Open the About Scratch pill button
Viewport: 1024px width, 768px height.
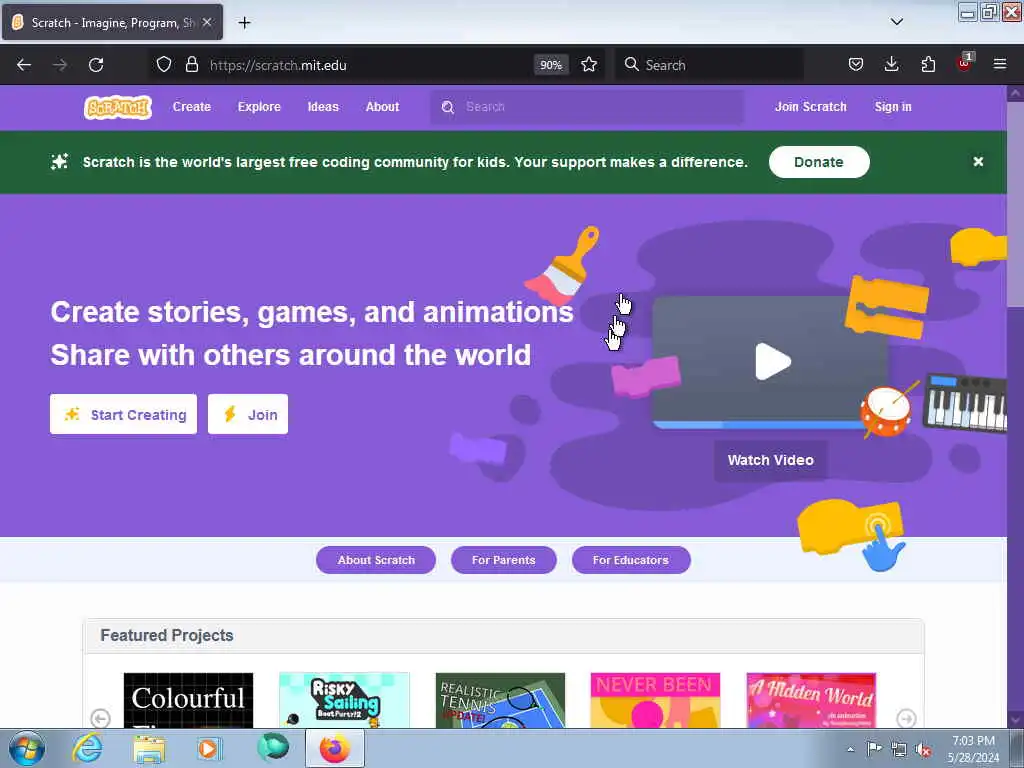(376, 560)
